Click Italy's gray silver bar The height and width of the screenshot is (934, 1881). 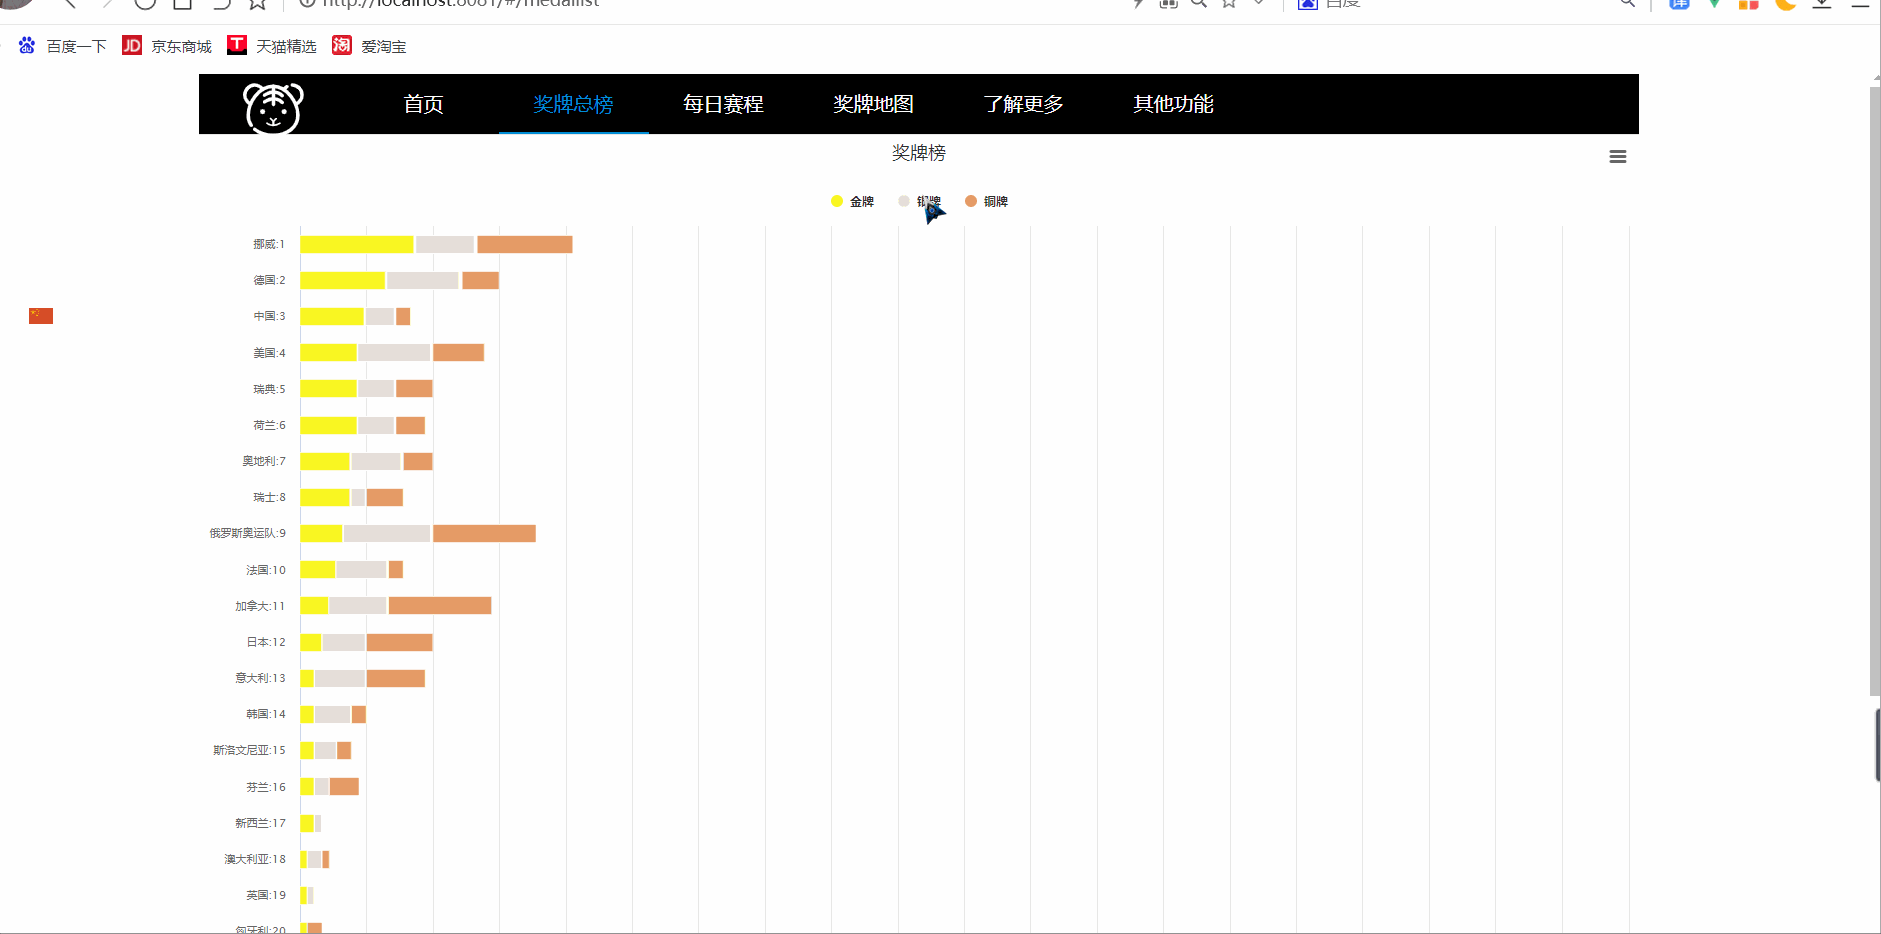tap(340, 678)
